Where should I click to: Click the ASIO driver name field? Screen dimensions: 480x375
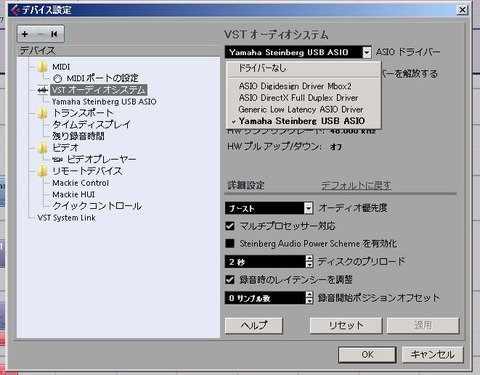294,52
